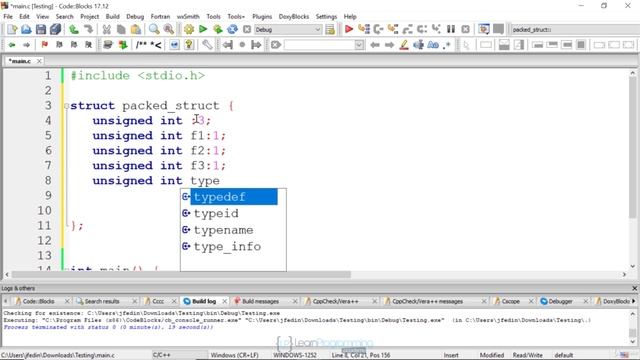Open Find with magnifier icon
Image resolution: width=640 pixels, height=360 pixels.
coord(154,29)
